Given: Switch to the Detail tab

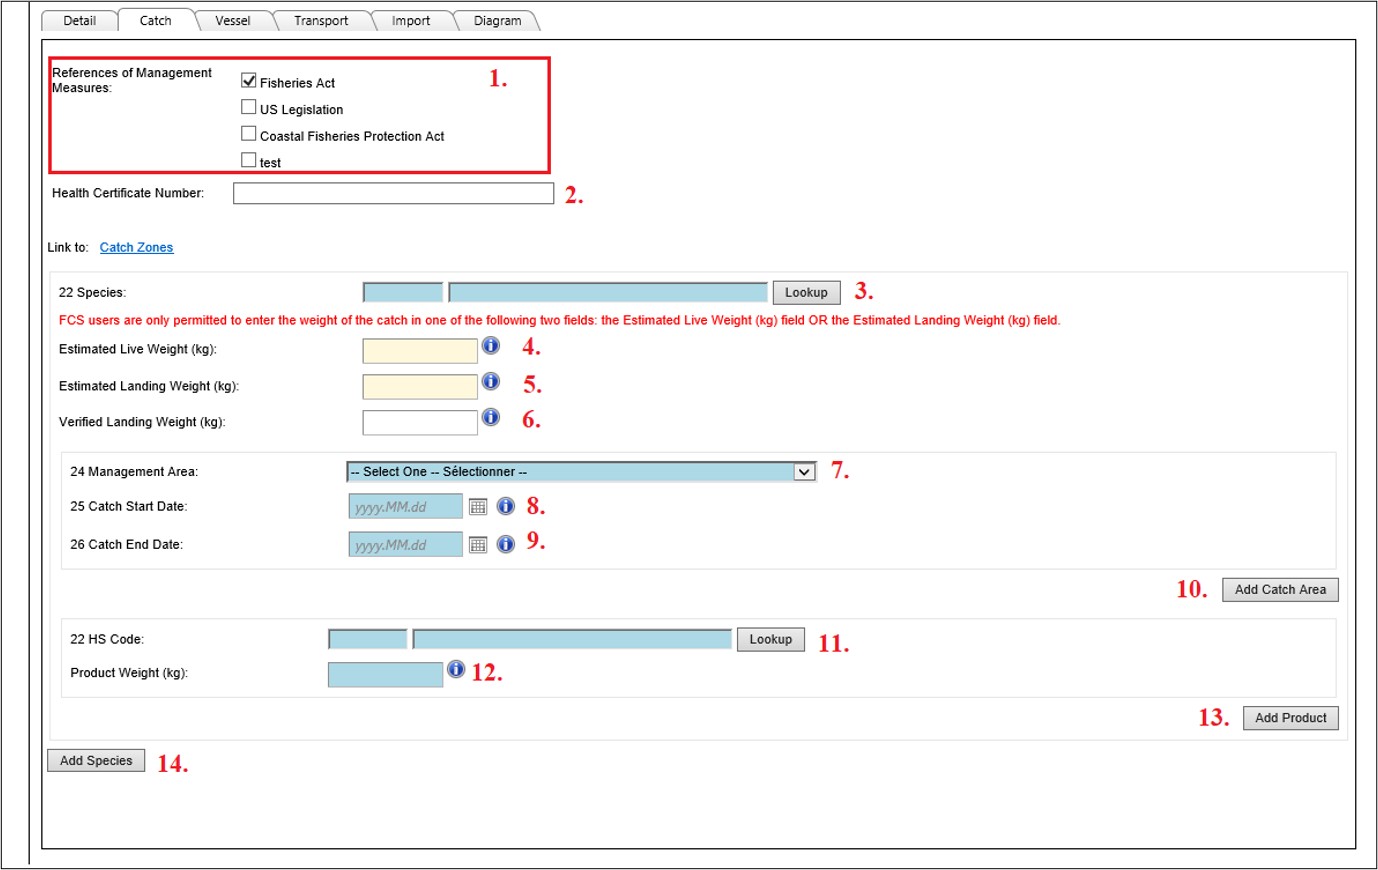Looking at the screenshot, I should click(80, 21).
